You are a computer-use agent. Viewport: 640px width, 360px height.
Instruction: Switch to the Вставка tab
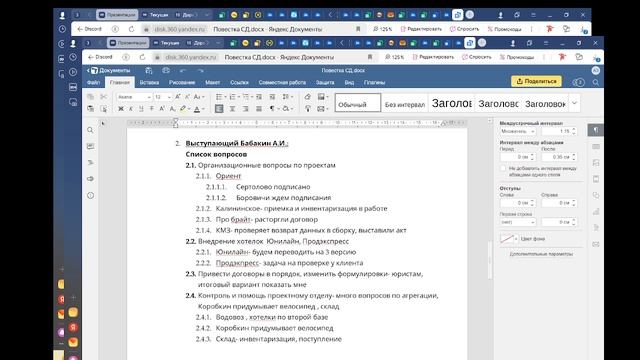click(149, 82)
